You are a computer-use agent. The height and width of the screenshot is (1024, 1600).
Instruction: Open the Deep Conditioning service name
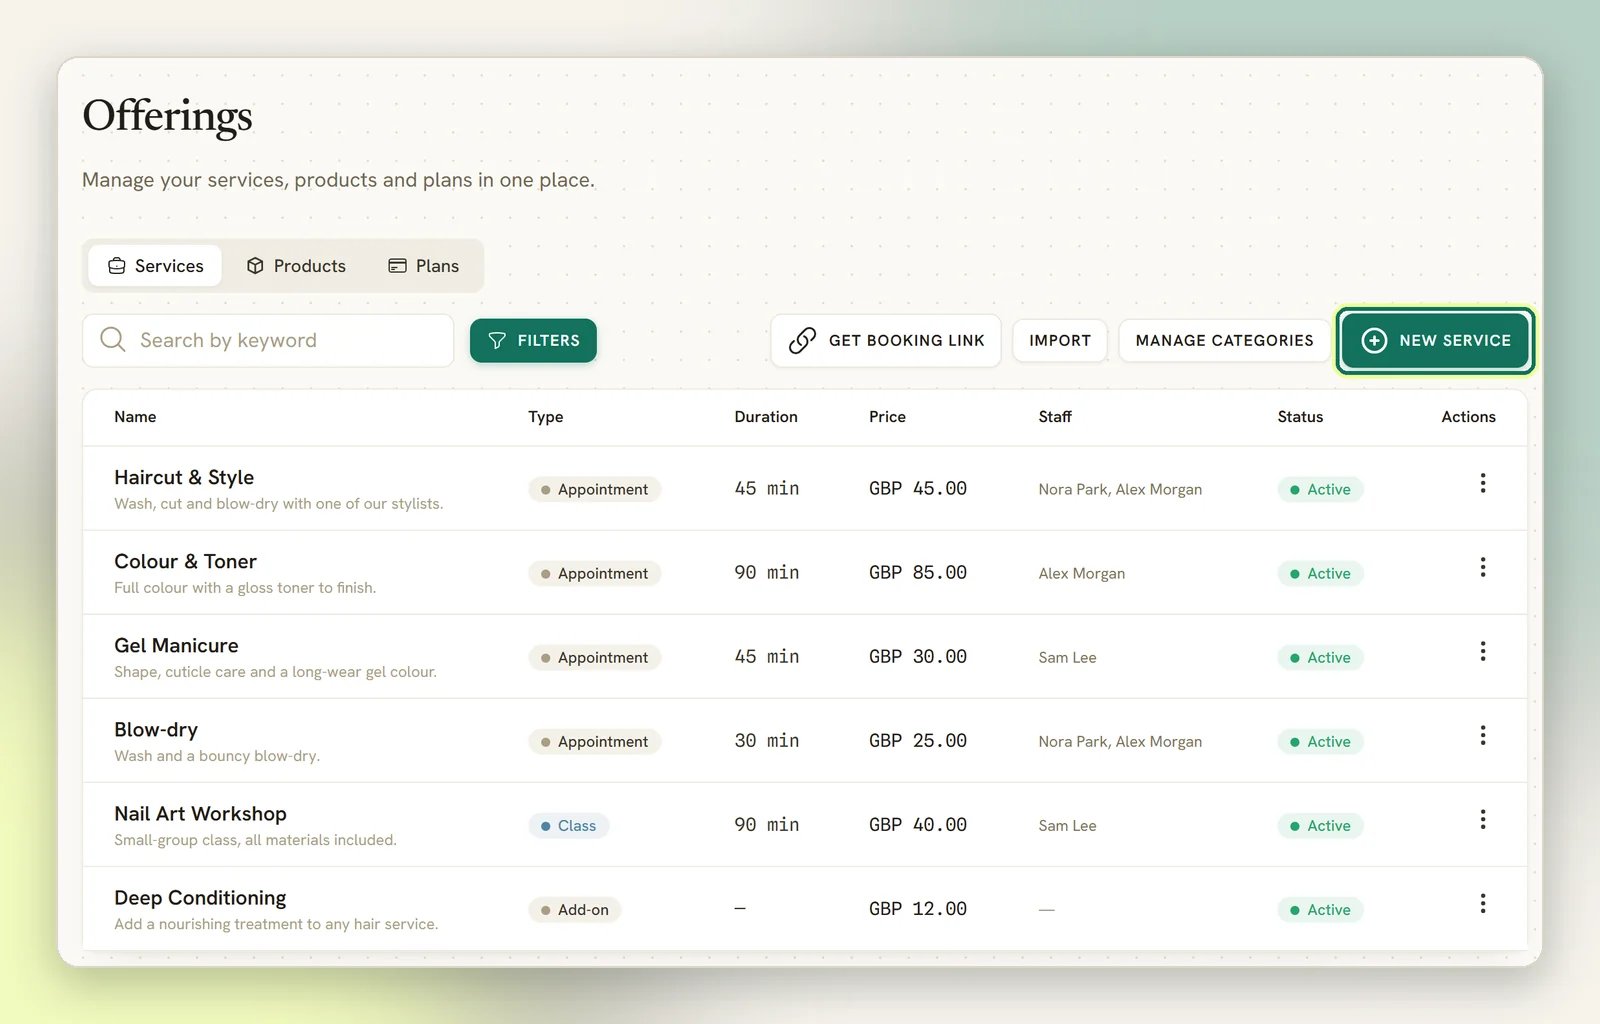coord(200,898)
